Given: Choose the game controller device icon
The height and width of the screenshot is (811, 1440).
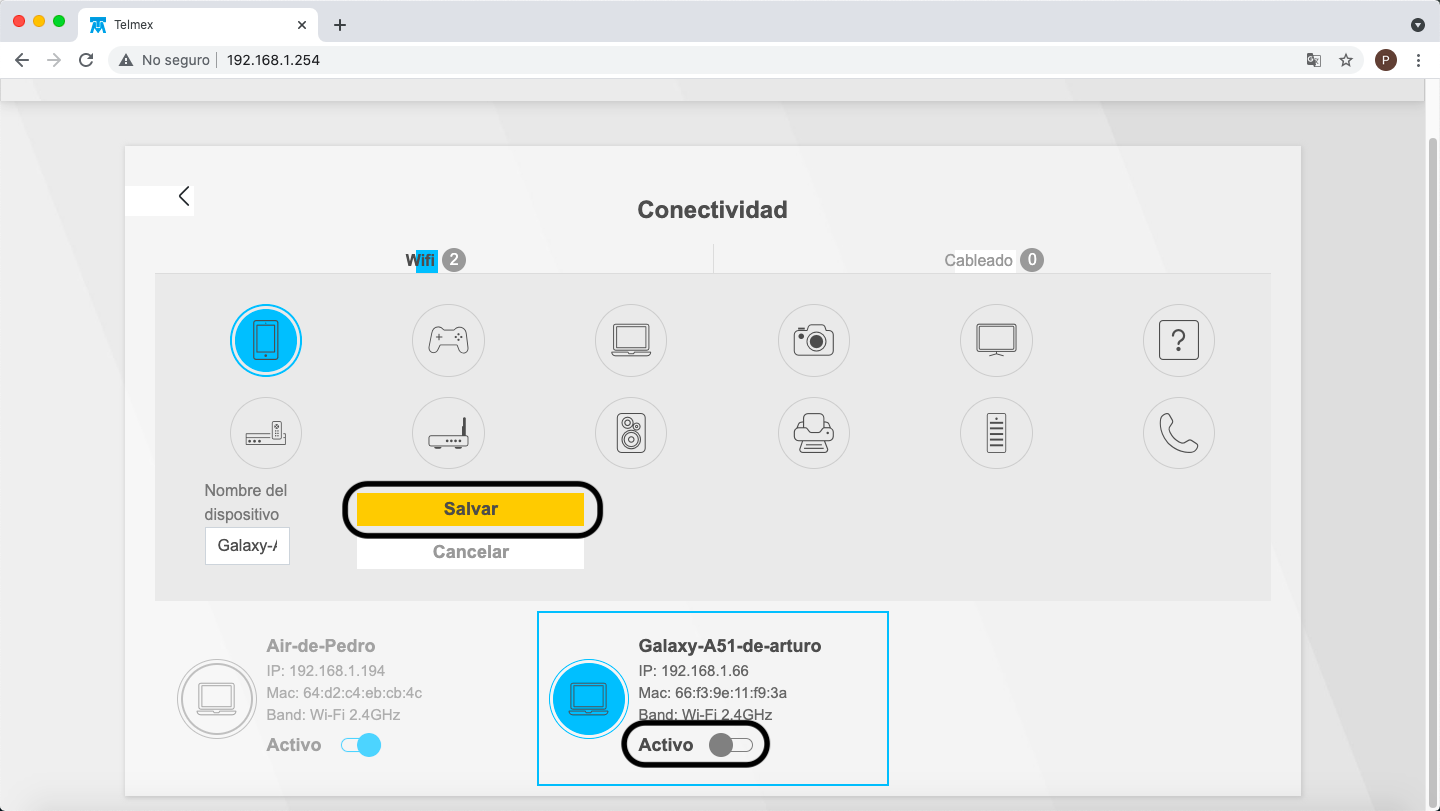Looking at the screenshot, I should [x=448, y=340].
